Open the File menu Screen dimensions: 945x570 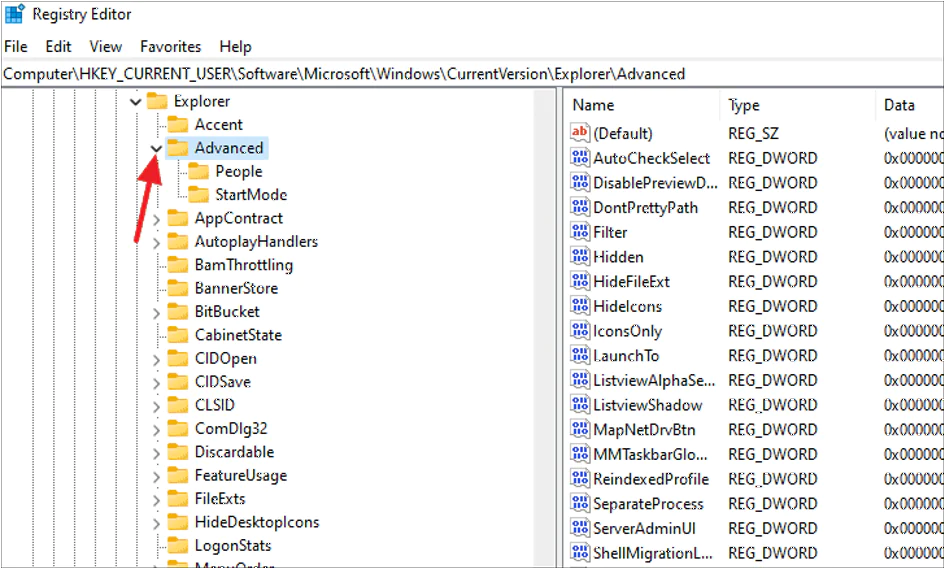(x=16, y=47)
